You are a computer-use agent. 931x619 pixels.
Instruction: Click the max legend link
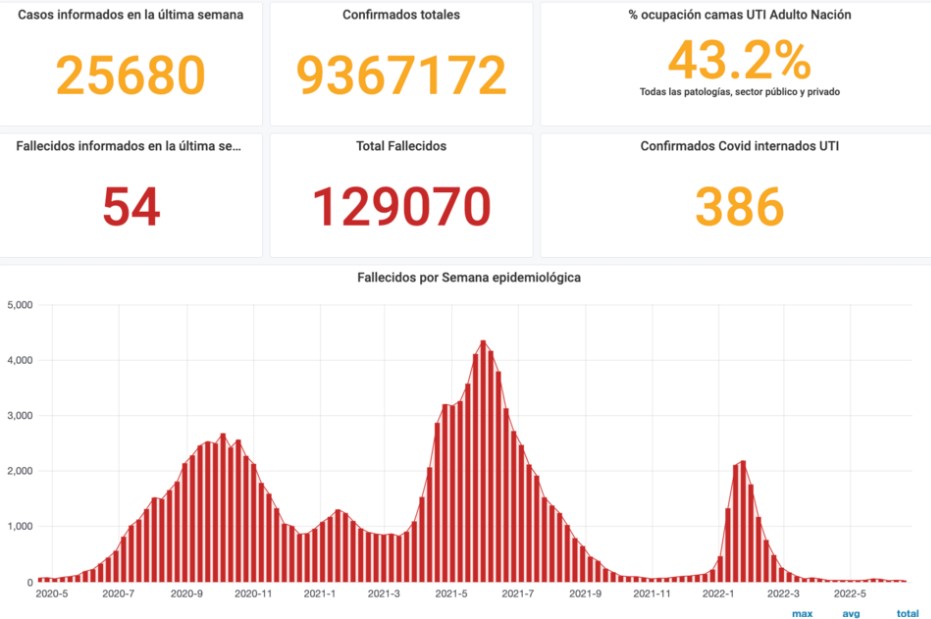802,613
